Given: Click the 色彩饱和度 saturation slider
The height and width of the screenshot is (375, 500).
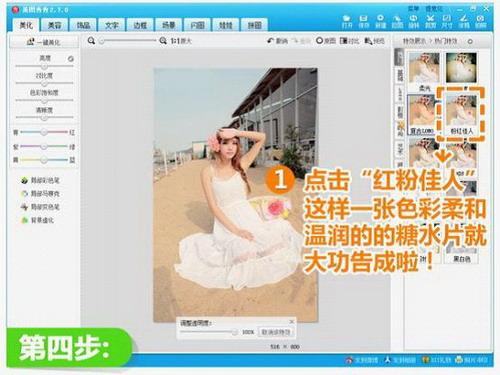Looking at the screenshot, I should pos(44,100).
